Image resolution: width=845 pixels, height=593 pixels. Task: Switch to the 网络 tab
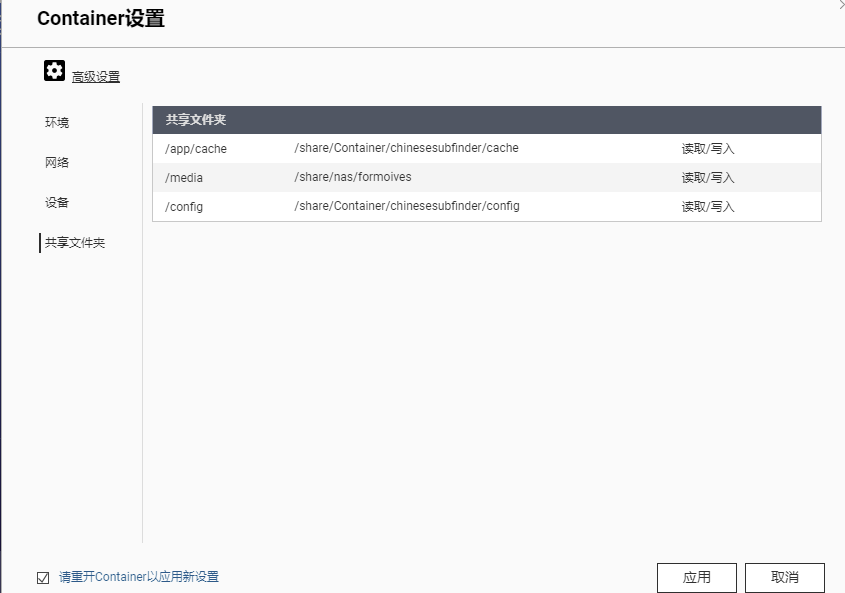[57, 162]
